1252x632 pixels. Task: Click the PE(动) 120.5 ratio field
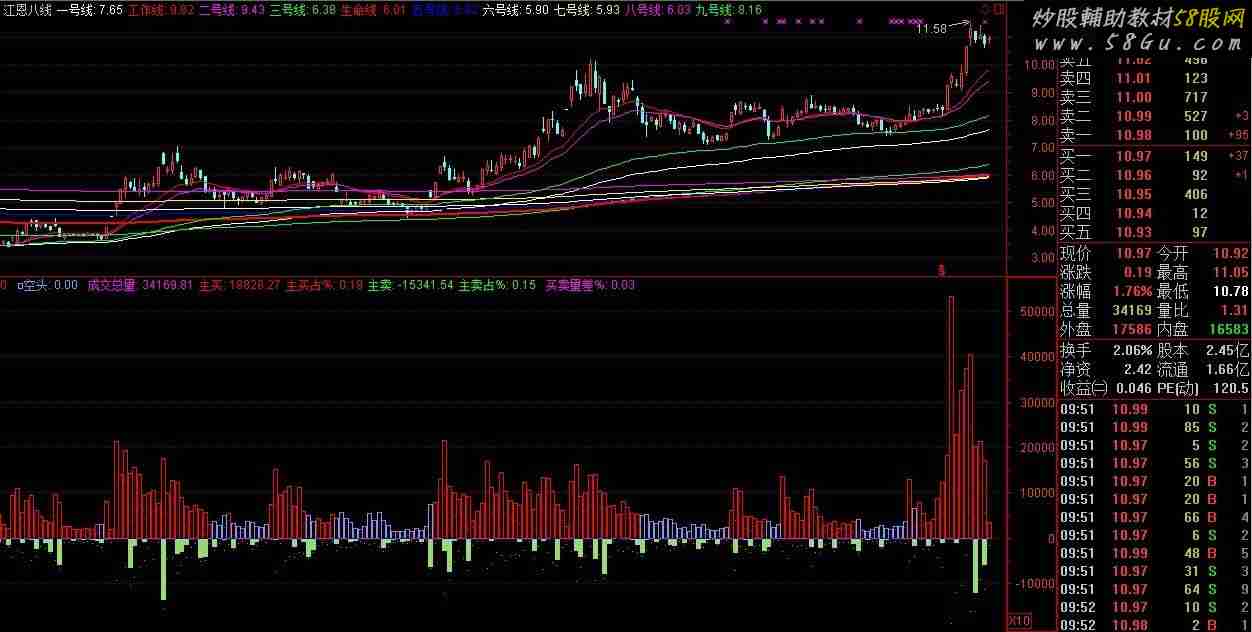pos(1203,388)
